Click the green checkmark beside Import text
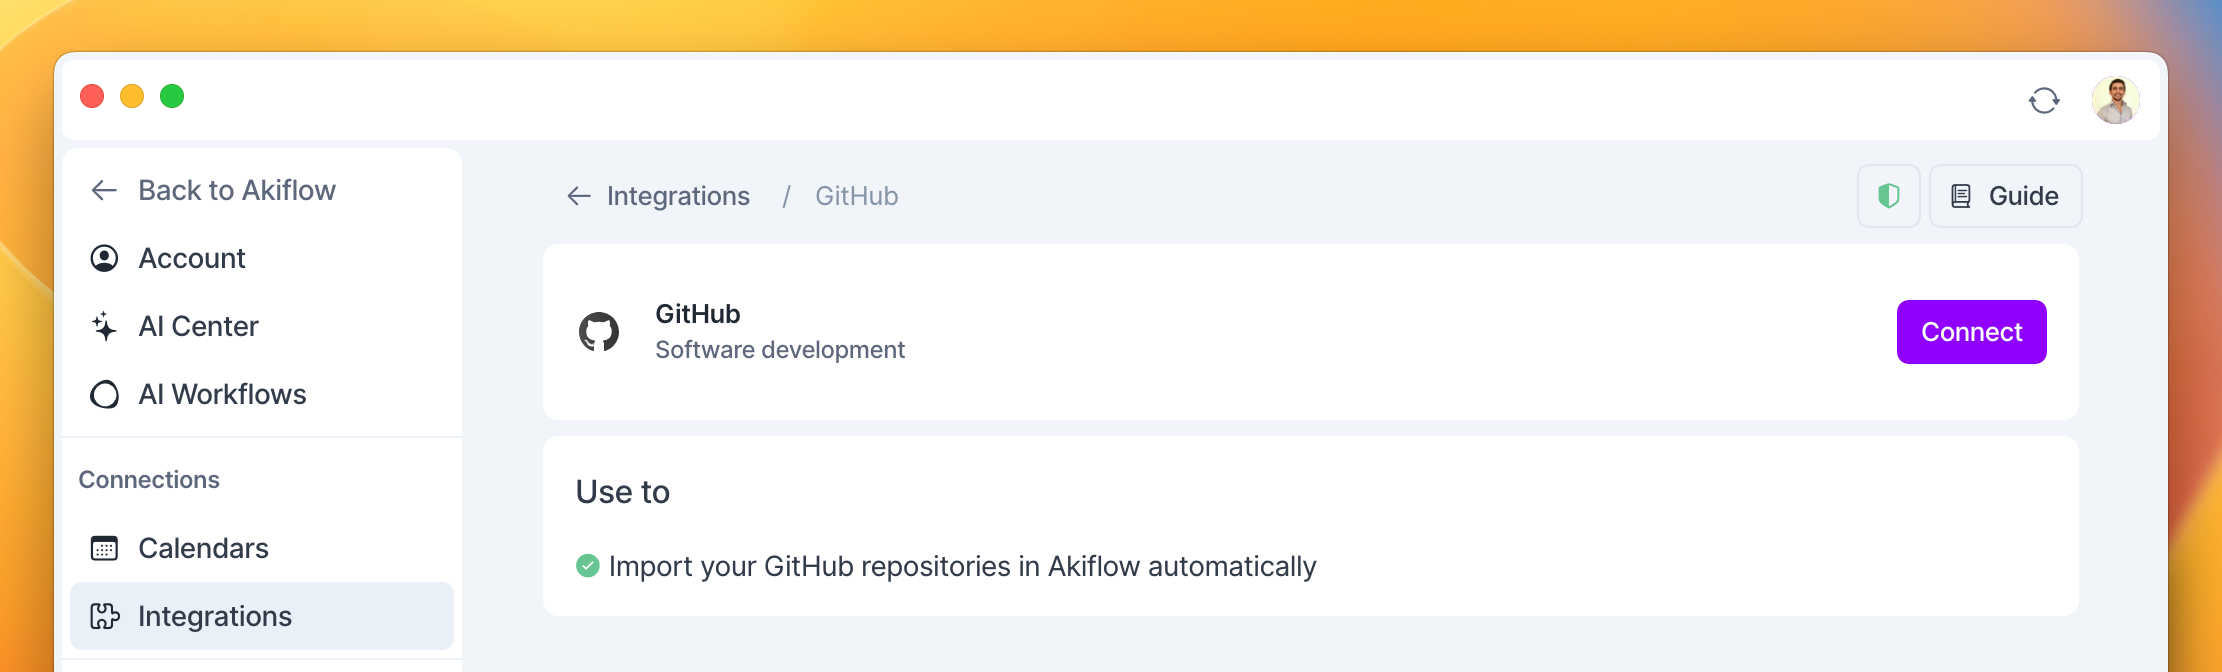Image resolution: width=2222 pixels, height=672 pixels. tap(588, 566)
